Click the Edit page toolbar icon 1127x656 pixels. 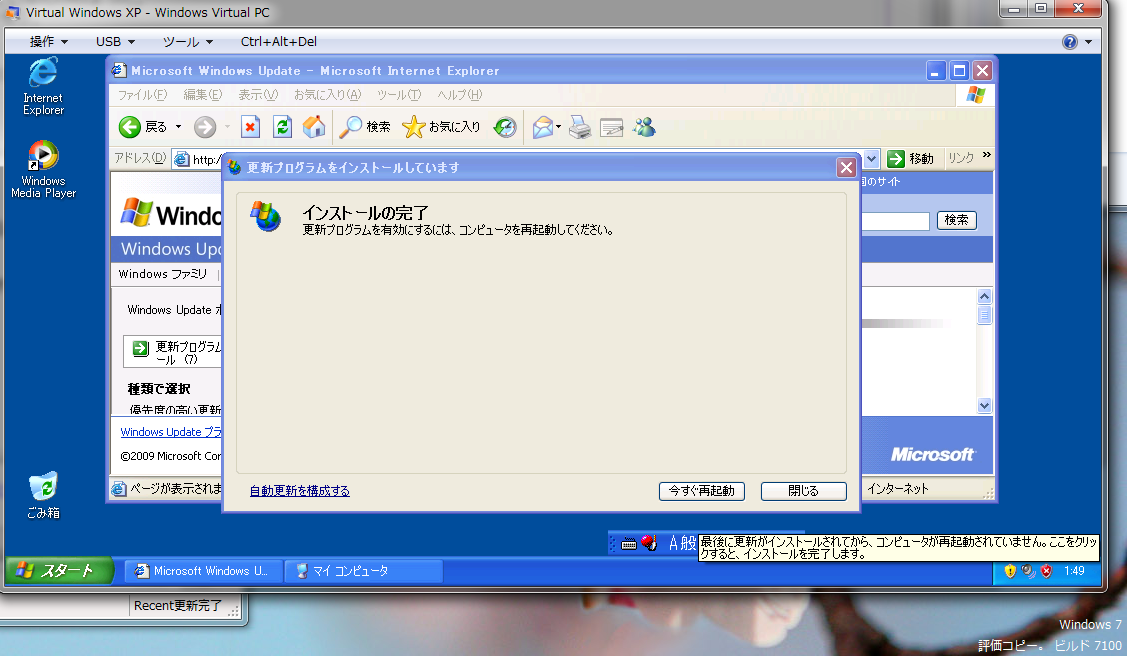click(611, 127)
